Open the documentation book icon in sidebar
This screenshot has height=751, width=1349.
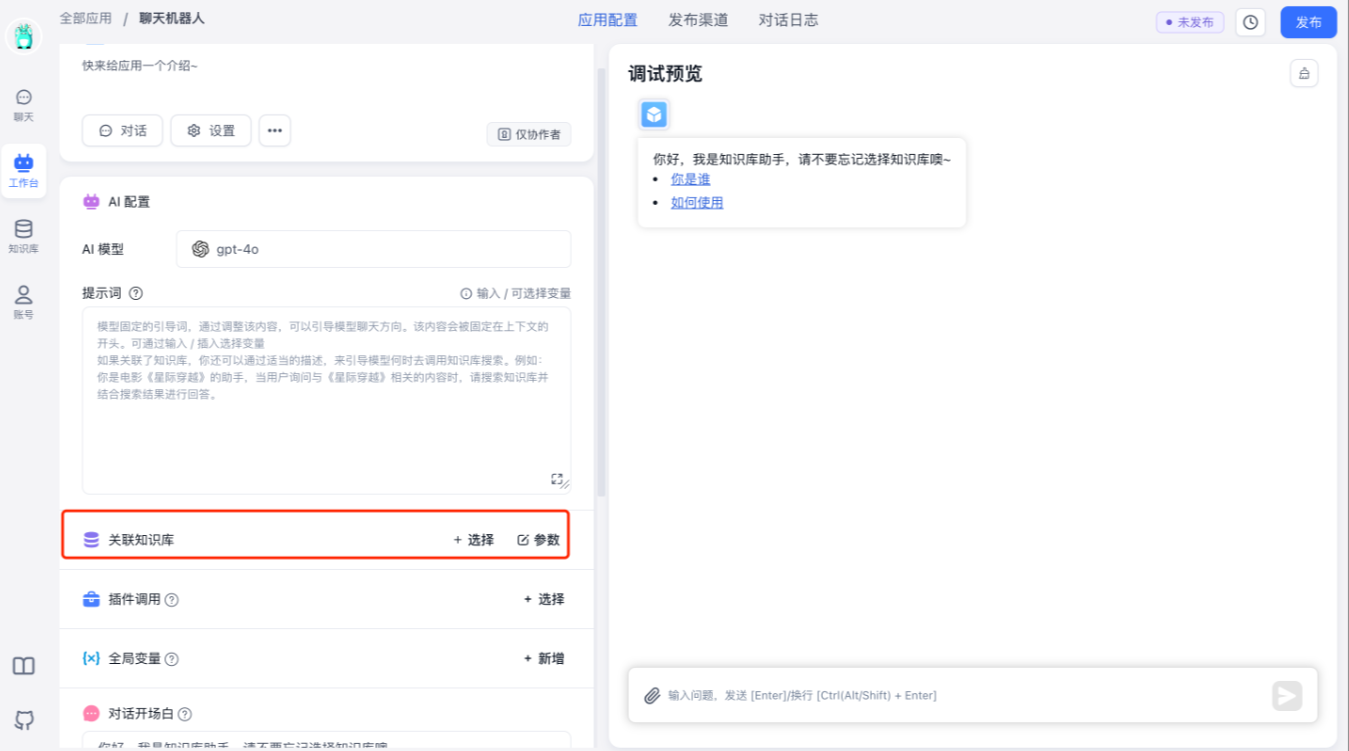(24, 666)
